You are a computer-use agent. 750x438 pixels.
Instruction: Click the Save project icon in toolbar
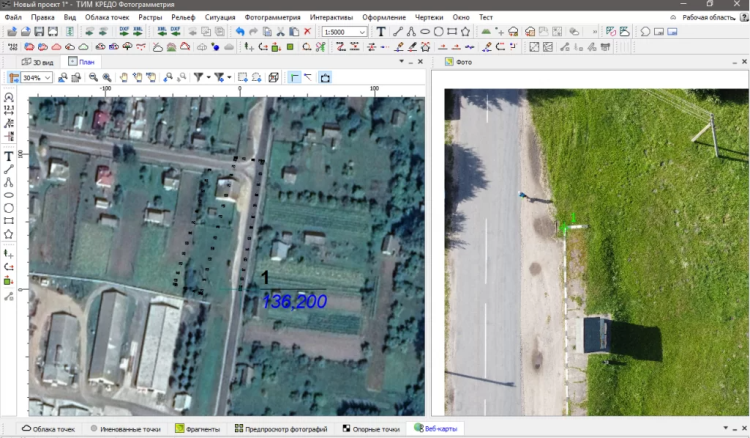(x=38, y=32)
